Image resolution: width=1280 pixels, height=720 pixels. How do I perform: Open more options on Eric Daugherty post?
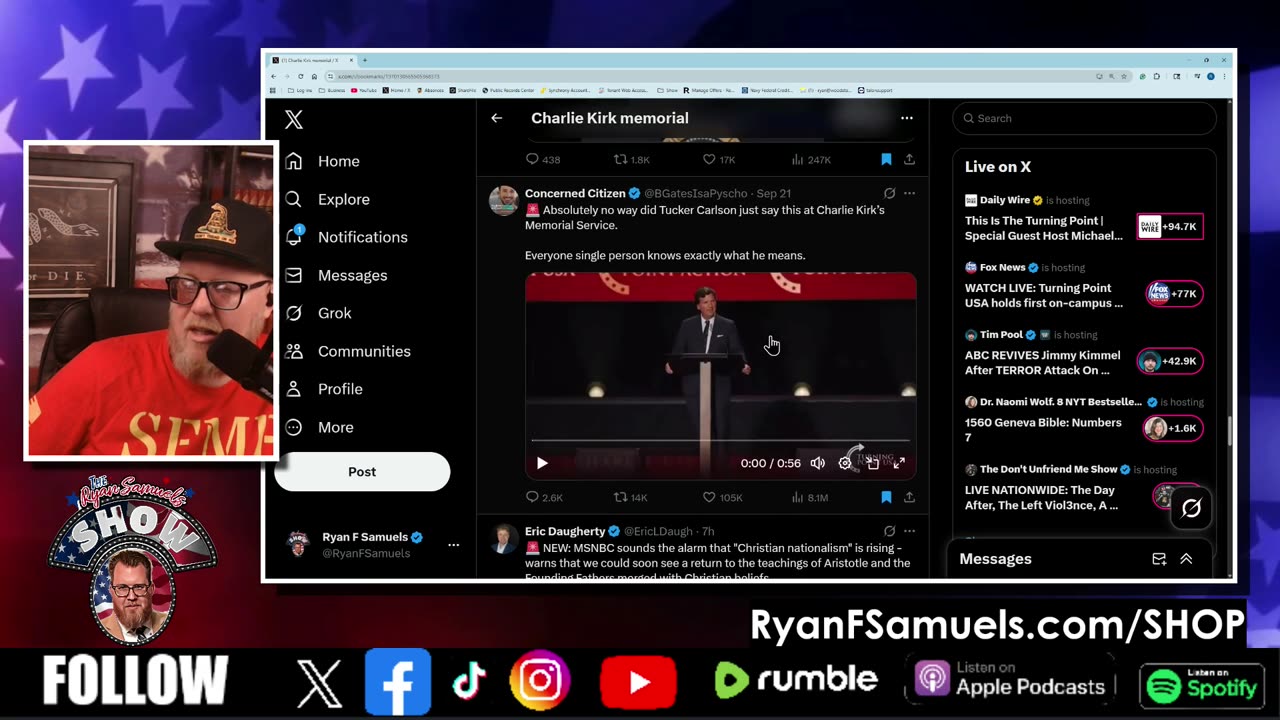click(x=909, y=531)
